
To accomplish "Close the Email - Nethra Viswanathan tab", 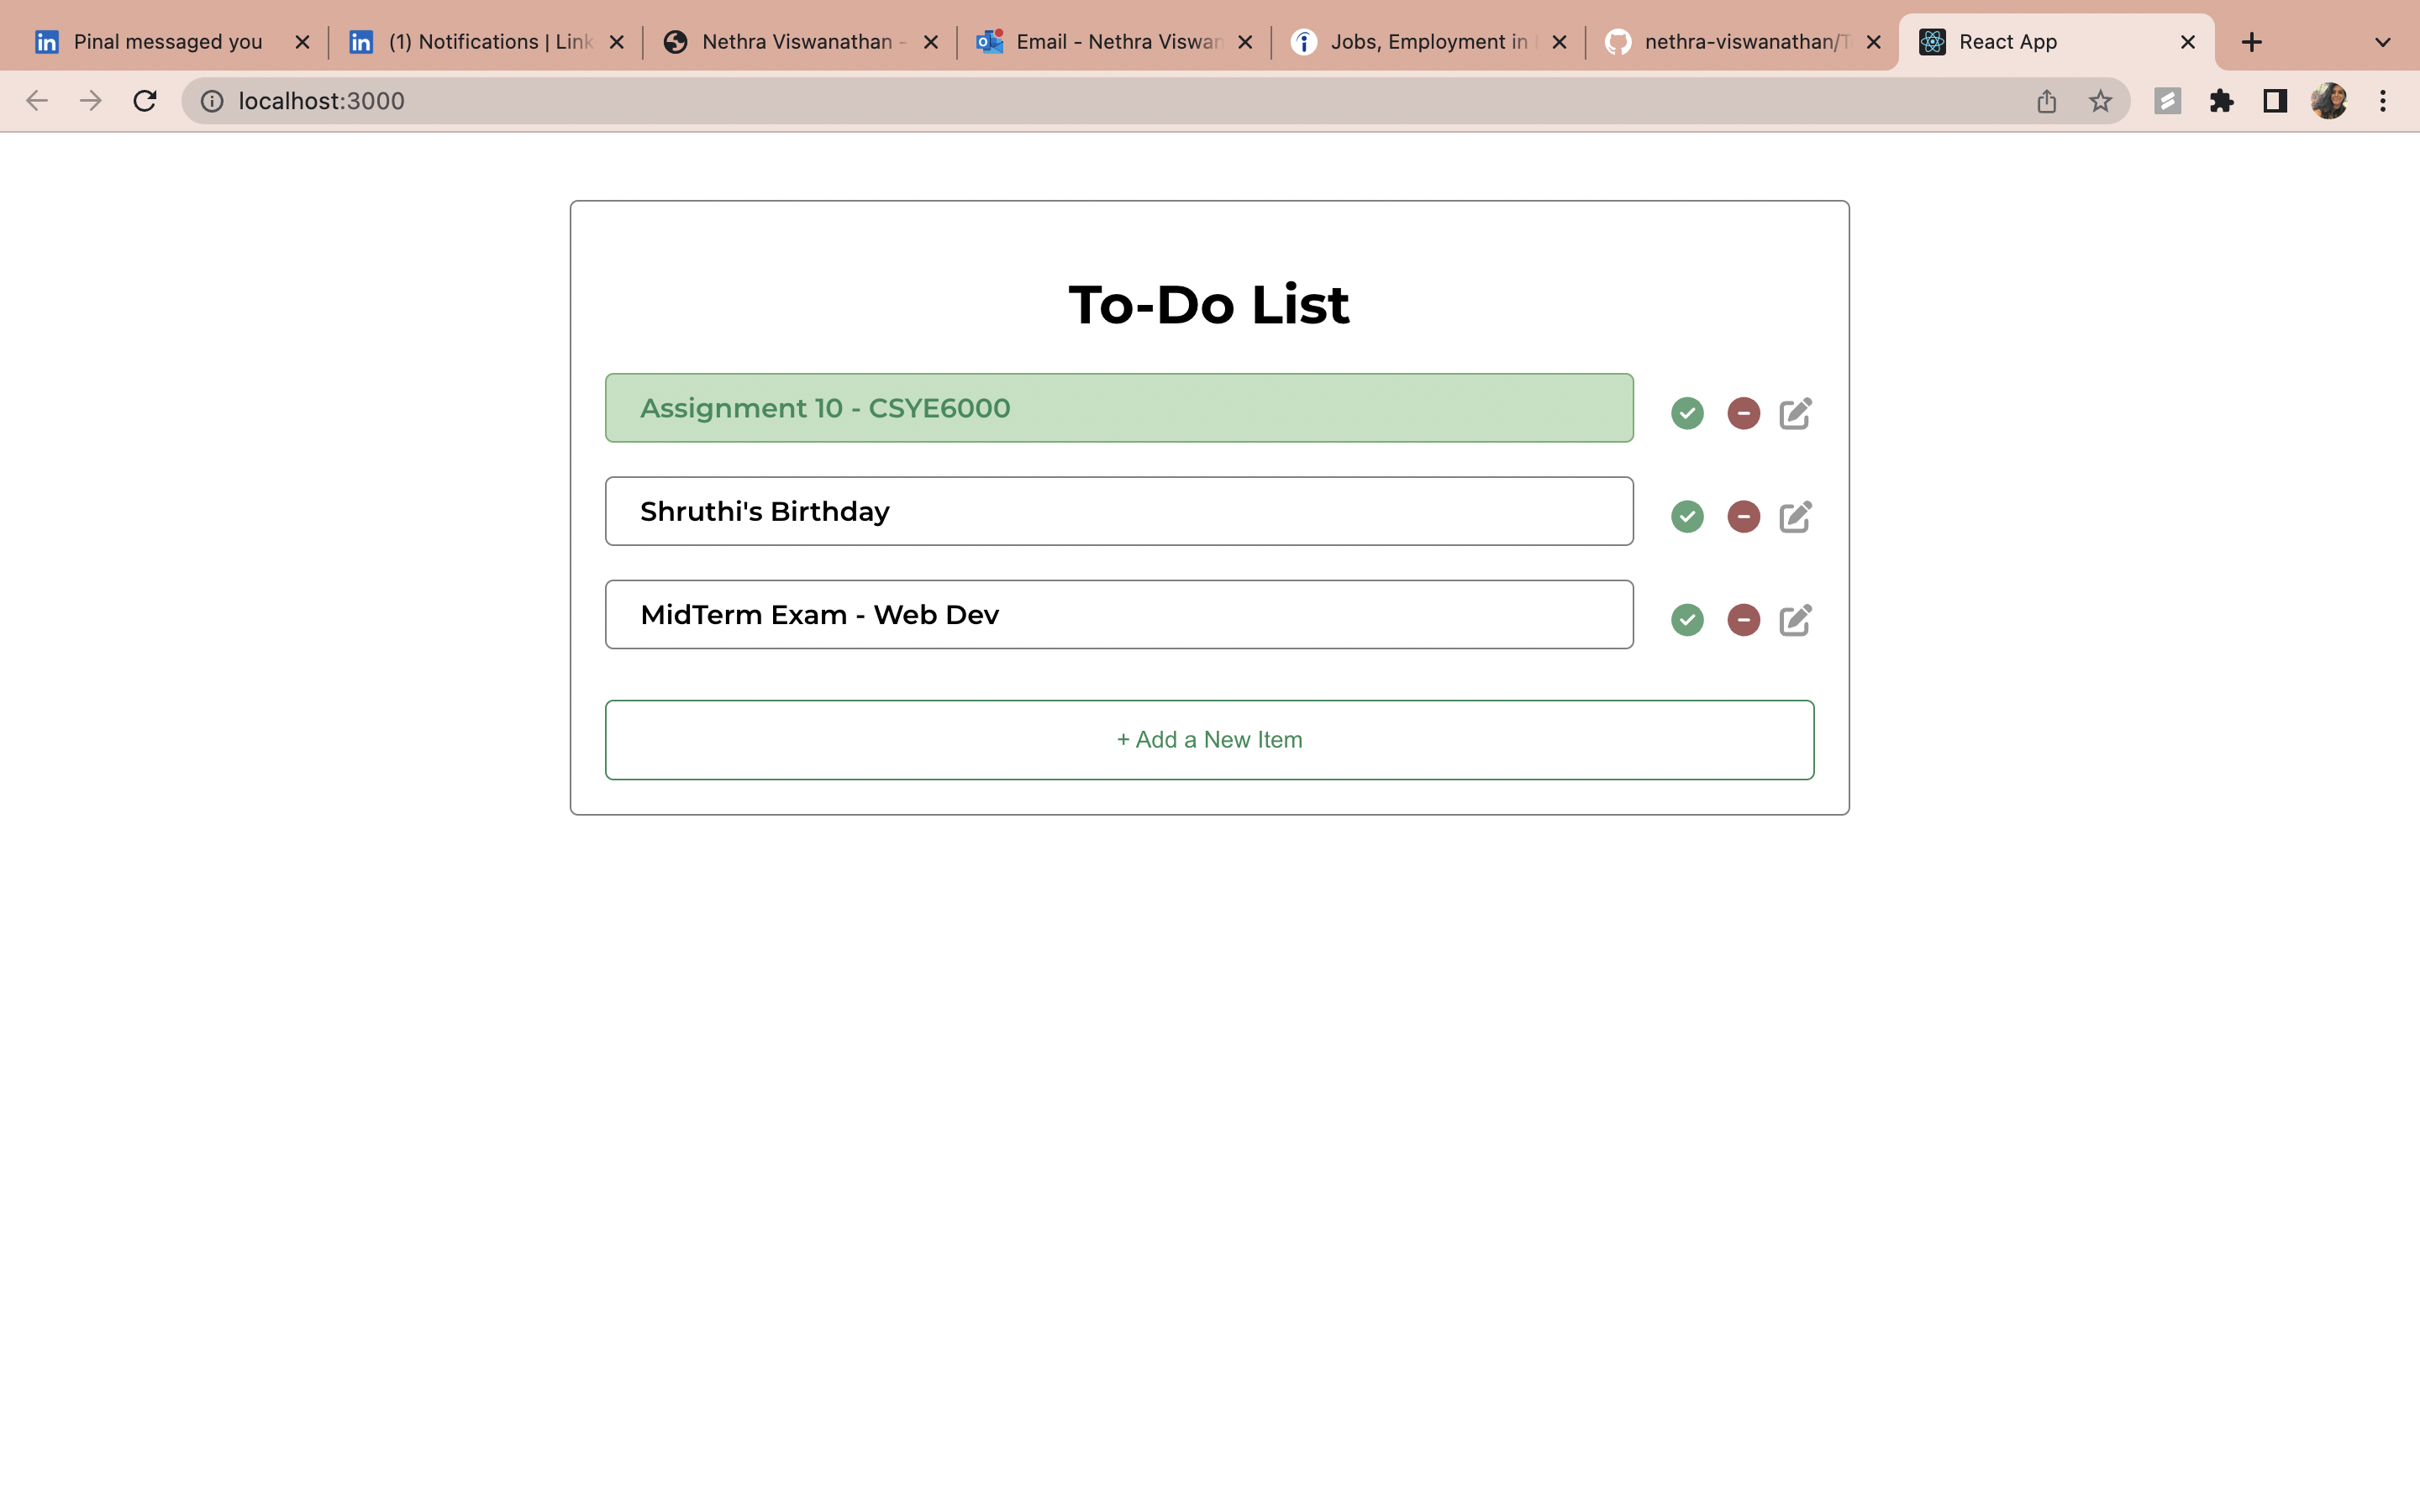I will [x=1245, y=42].
